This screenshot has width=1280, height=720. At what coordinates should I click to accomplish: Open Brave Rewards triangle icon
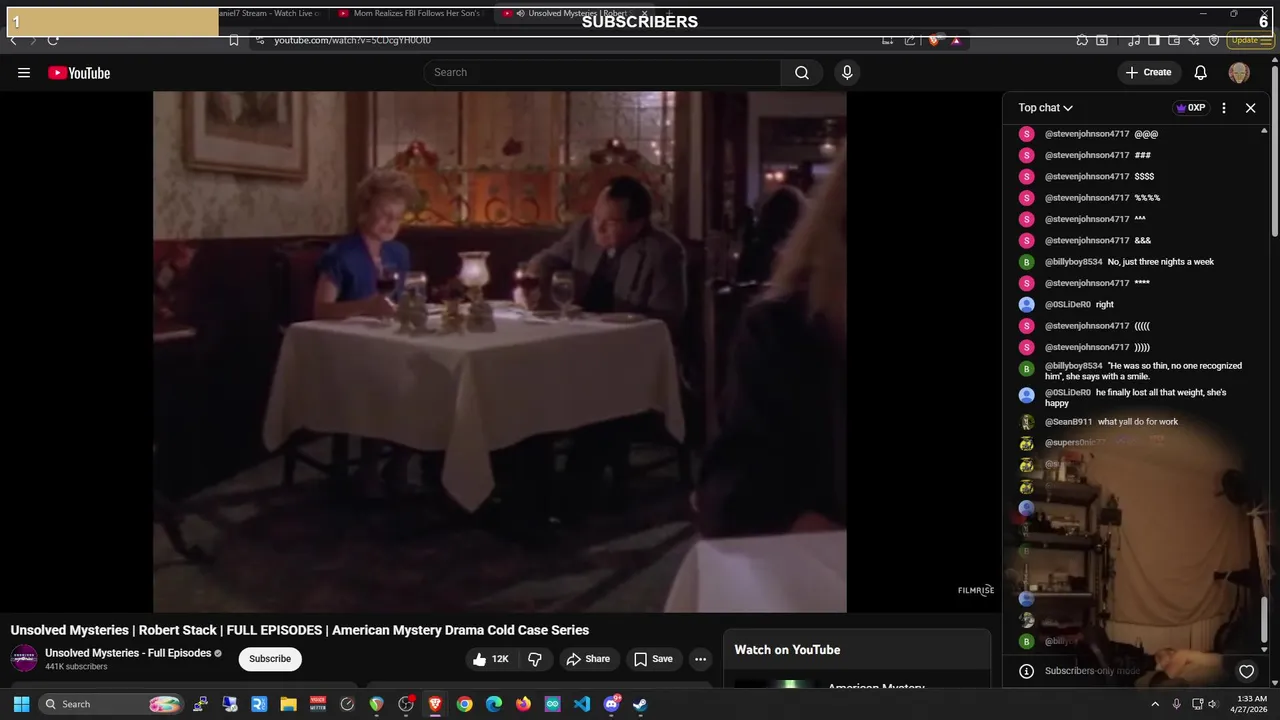click(956, 40)
